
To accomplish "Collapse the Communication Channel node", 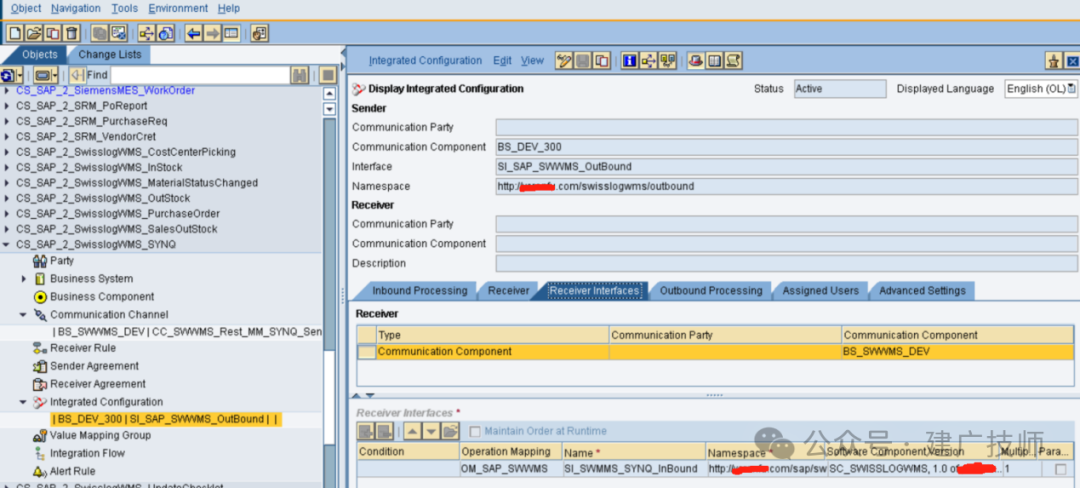I will (x=23, y=315).
